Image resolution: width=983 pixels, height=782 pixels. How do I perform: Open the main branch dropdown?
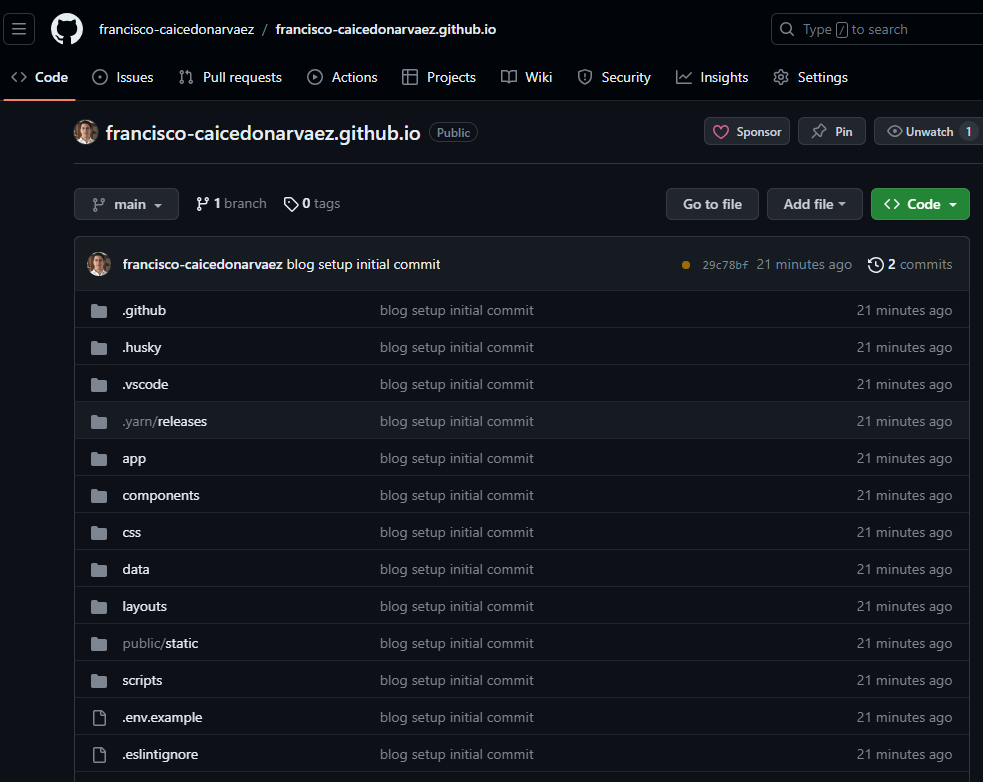click(126, 204)
